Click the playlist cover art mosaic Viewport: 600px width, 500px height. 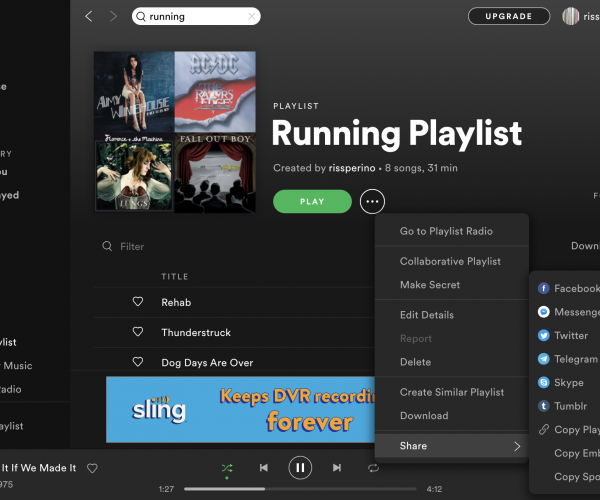click(175, 132)
